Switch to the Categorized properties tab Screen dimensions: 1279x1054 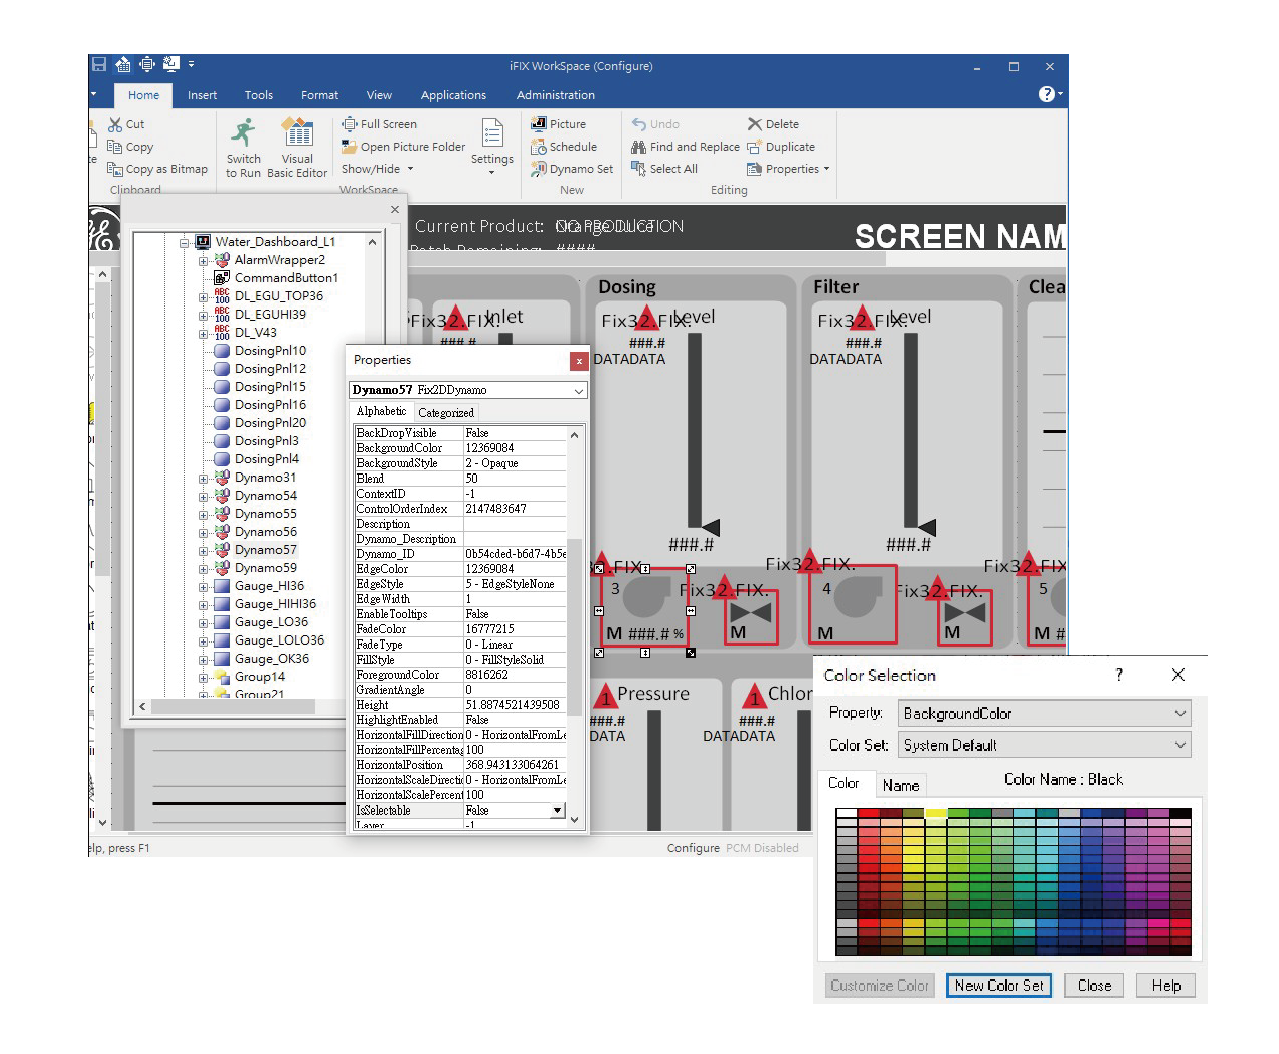click(x=446, y=412)
